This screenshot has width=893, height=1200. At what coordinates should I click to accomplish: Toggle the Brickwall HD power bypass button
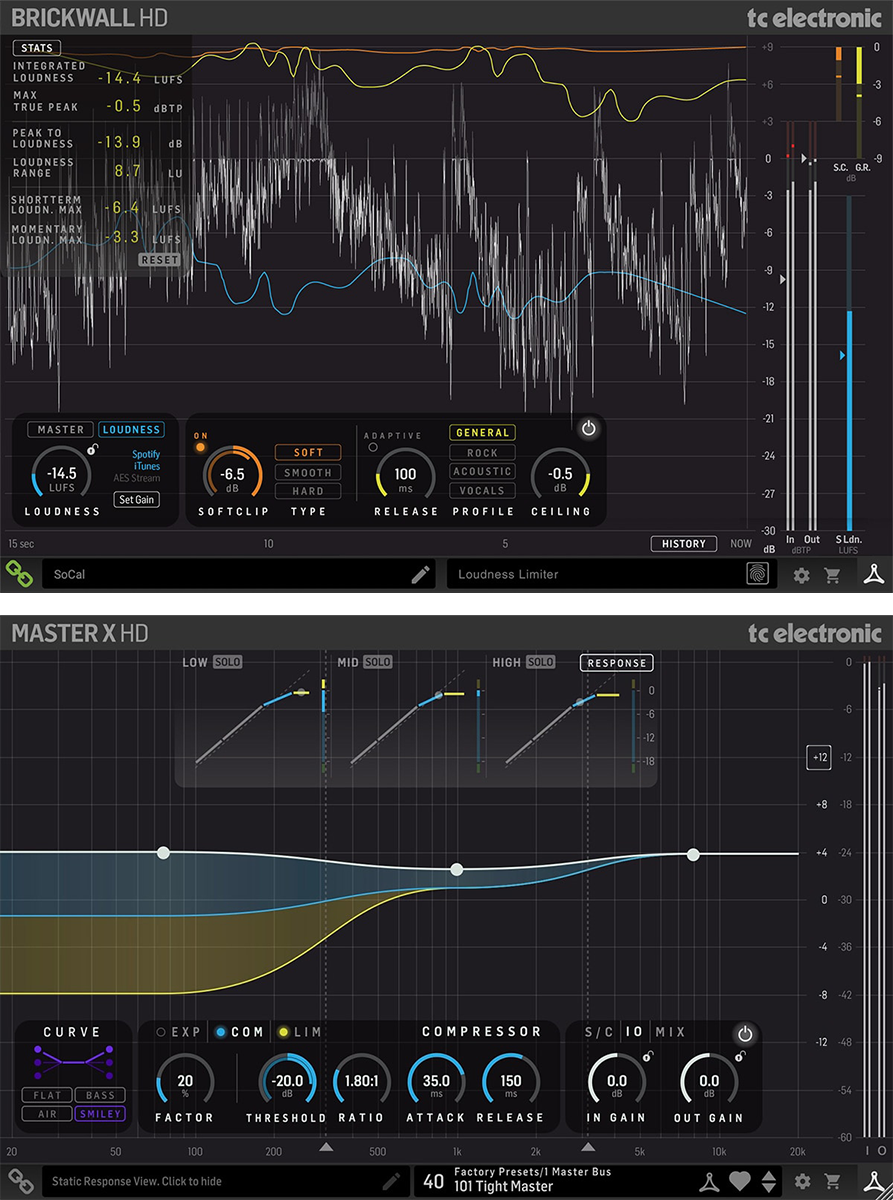(x=589, y=428)
